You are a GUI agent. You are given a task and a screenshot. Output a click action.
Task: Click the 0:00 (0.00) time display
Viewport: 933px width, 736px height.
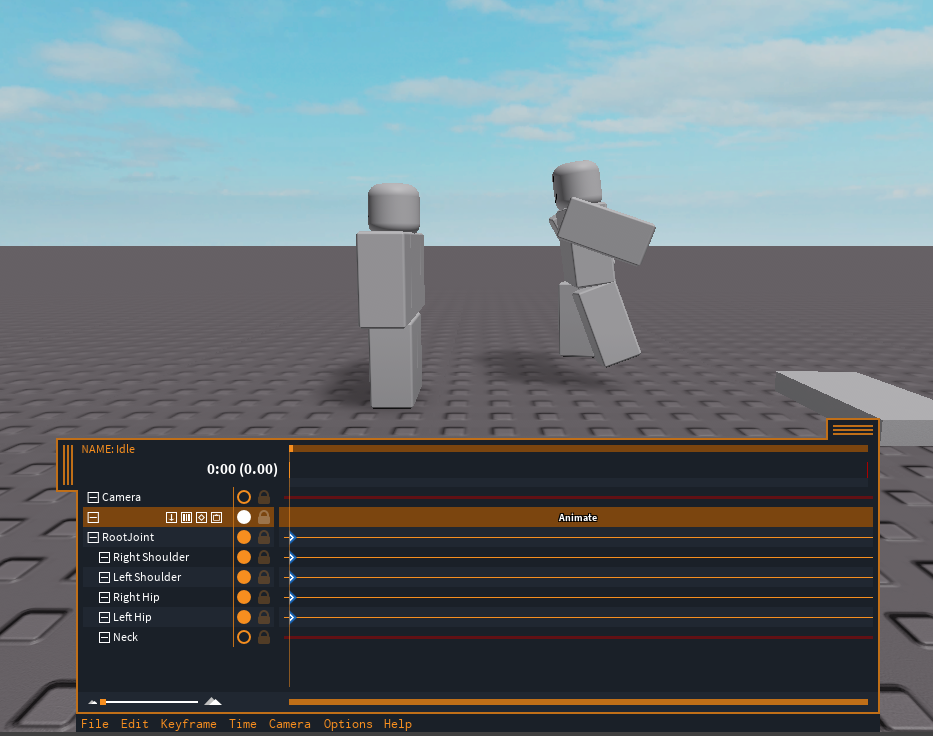[x=242, y=469]
